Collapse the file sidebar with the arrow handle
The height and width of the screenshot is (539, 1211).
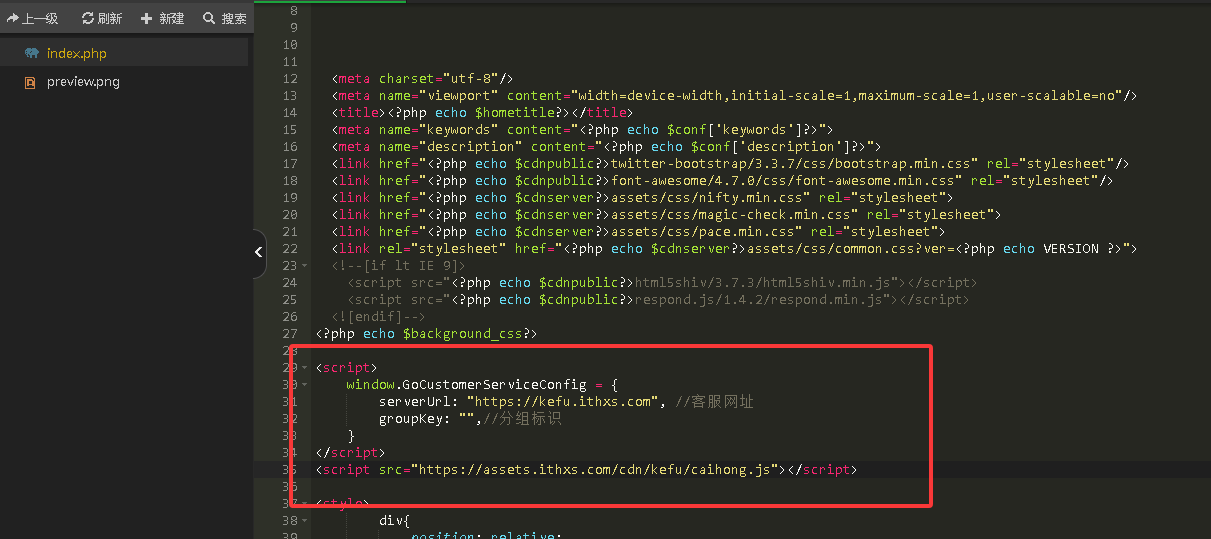click(259, 252)
